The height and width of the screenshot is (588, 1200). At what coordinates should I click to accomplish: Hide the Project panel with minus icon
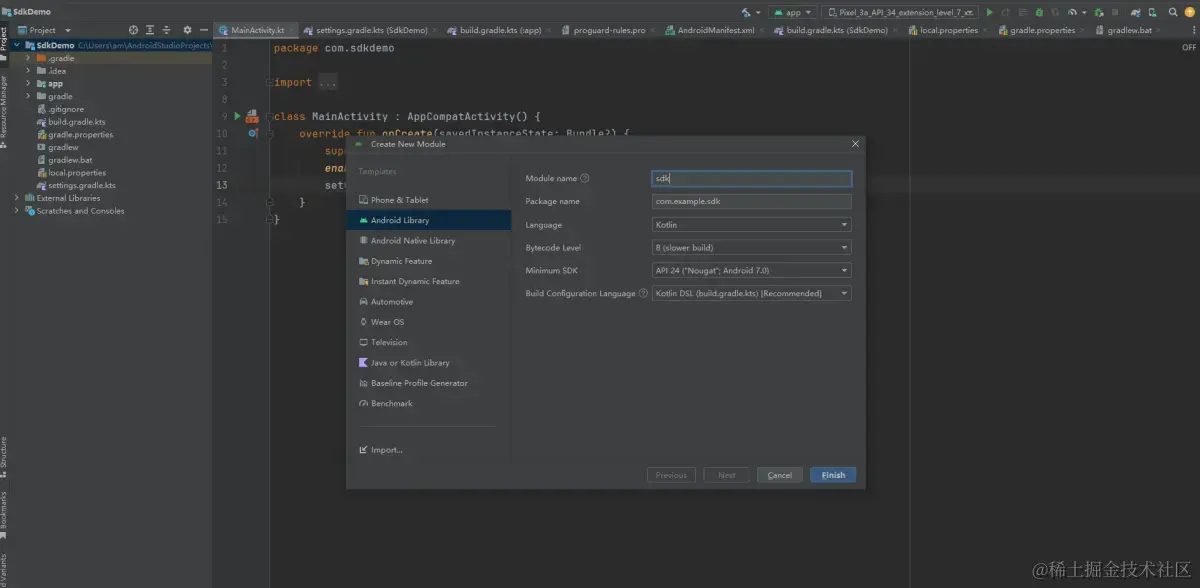(204, 30)
